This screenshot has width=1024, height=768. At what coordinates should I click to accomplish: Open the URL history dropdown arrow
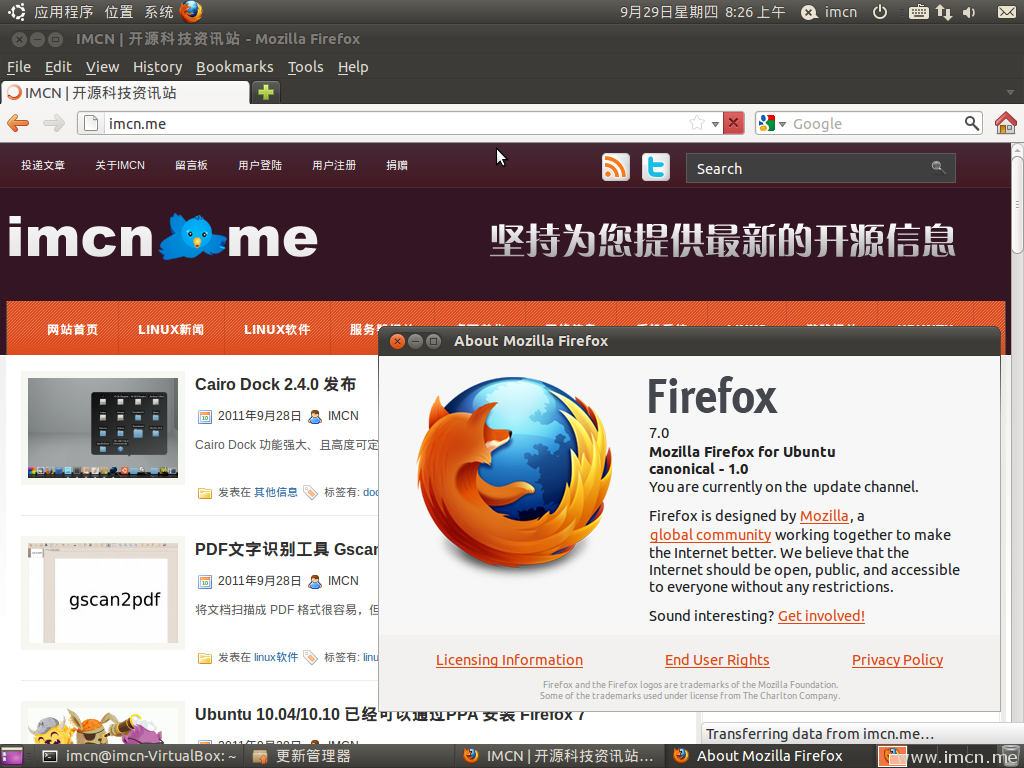(715, 123)
